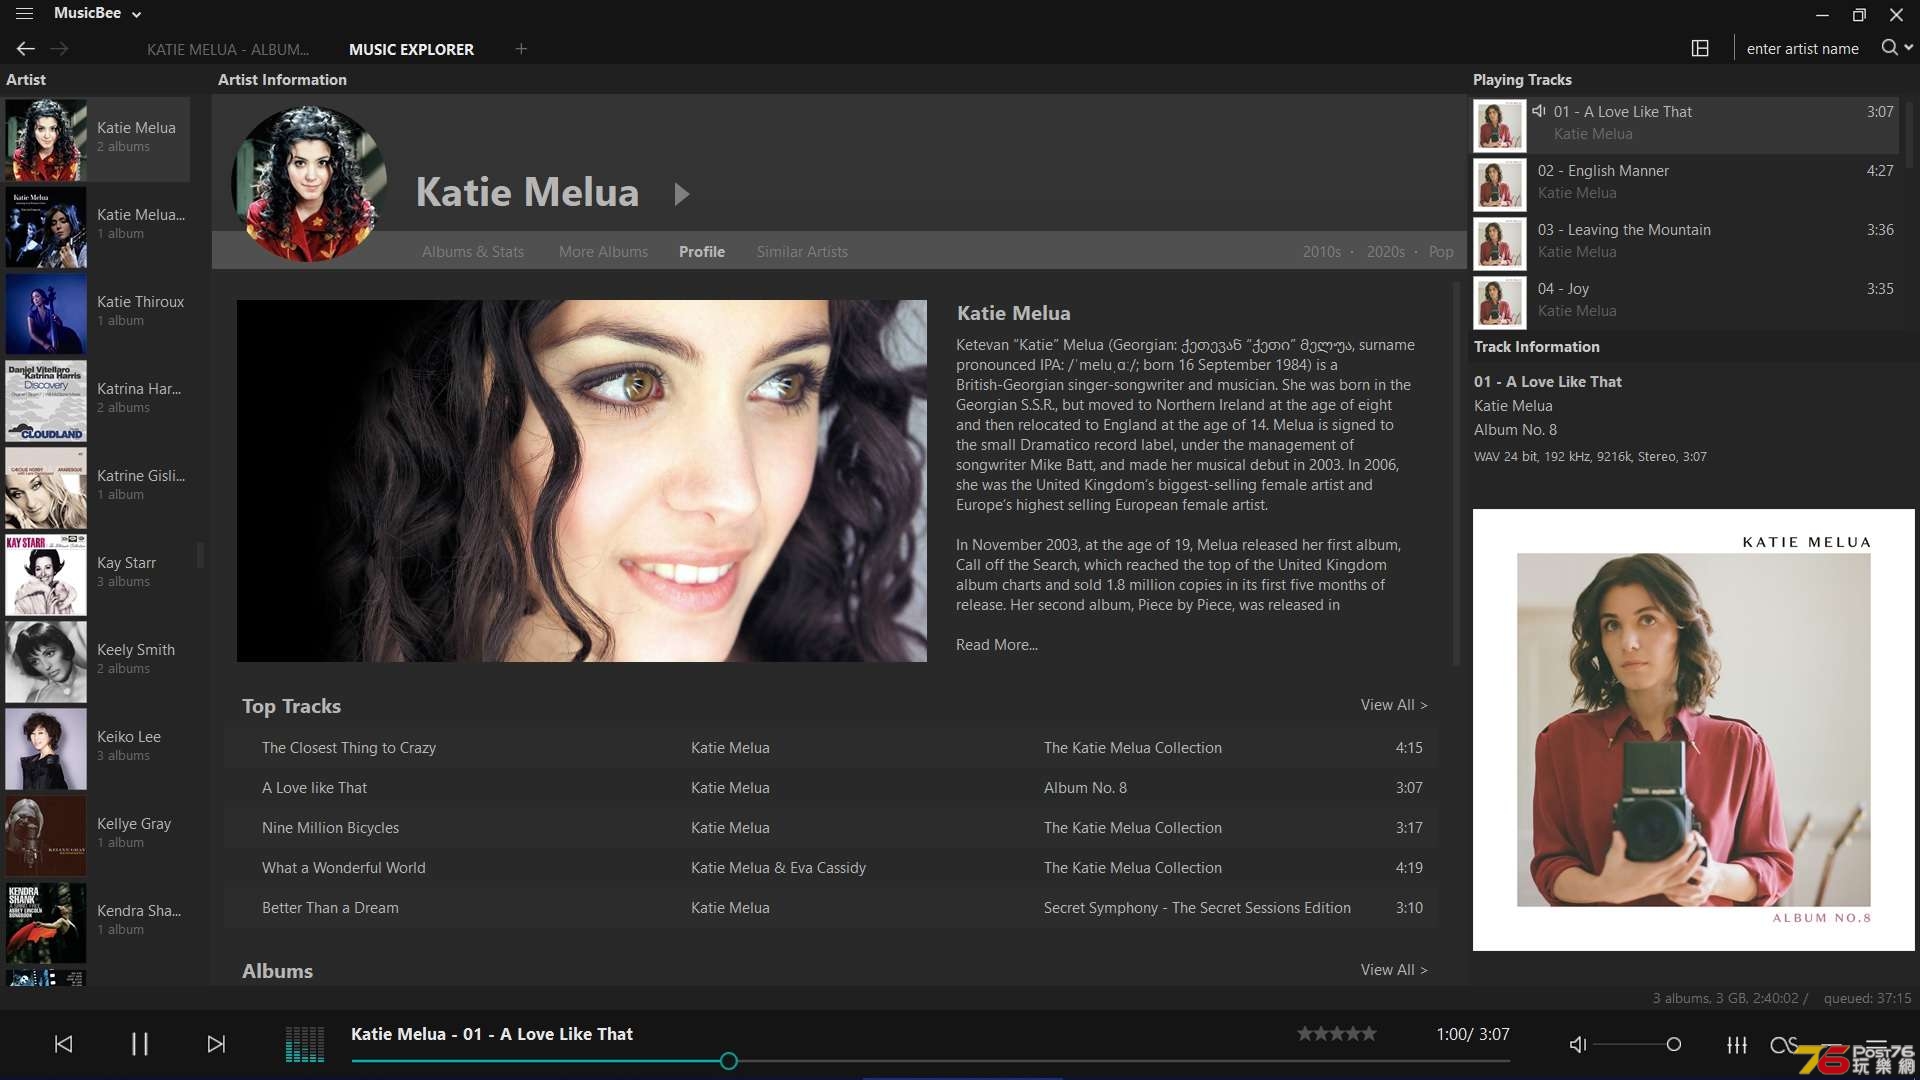Select Katrina Har... artist entry
Viewport: 1920px width, 1080px height.
pyautogui.click(x=97, y=400)
